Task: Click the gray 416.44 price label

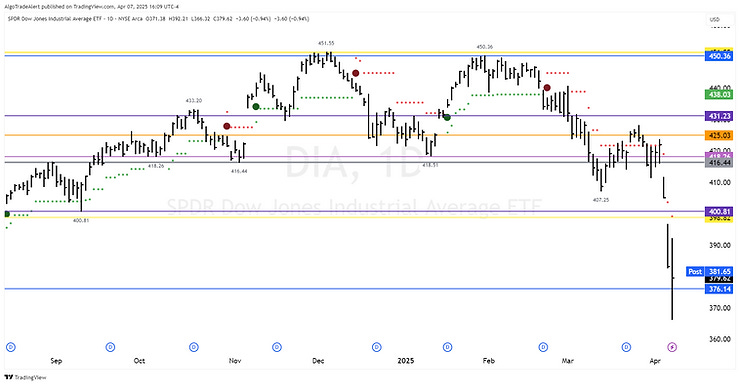Action: click(719, 163)
